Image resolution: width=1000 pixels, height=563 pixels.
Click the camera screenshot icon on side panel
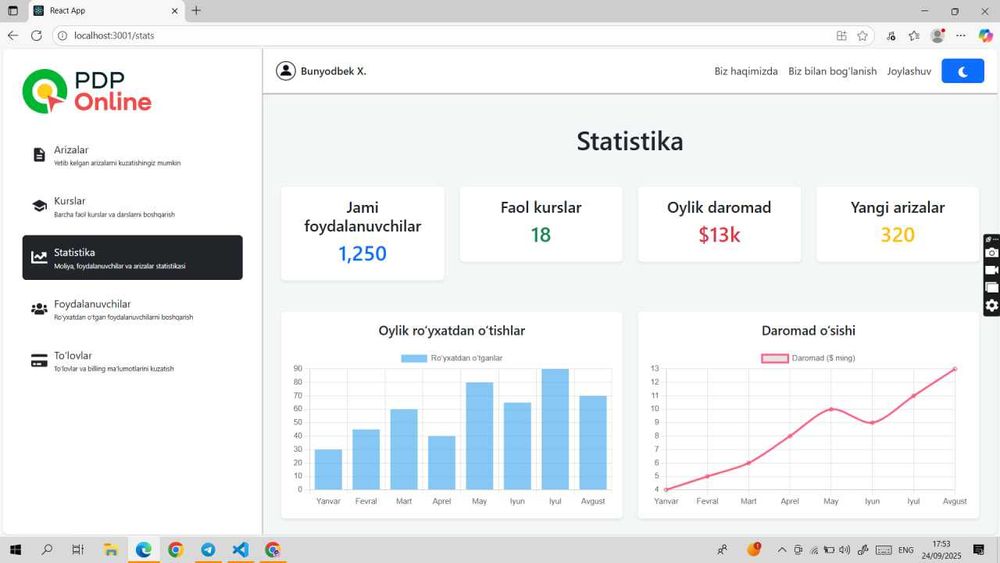coord(992,252)
